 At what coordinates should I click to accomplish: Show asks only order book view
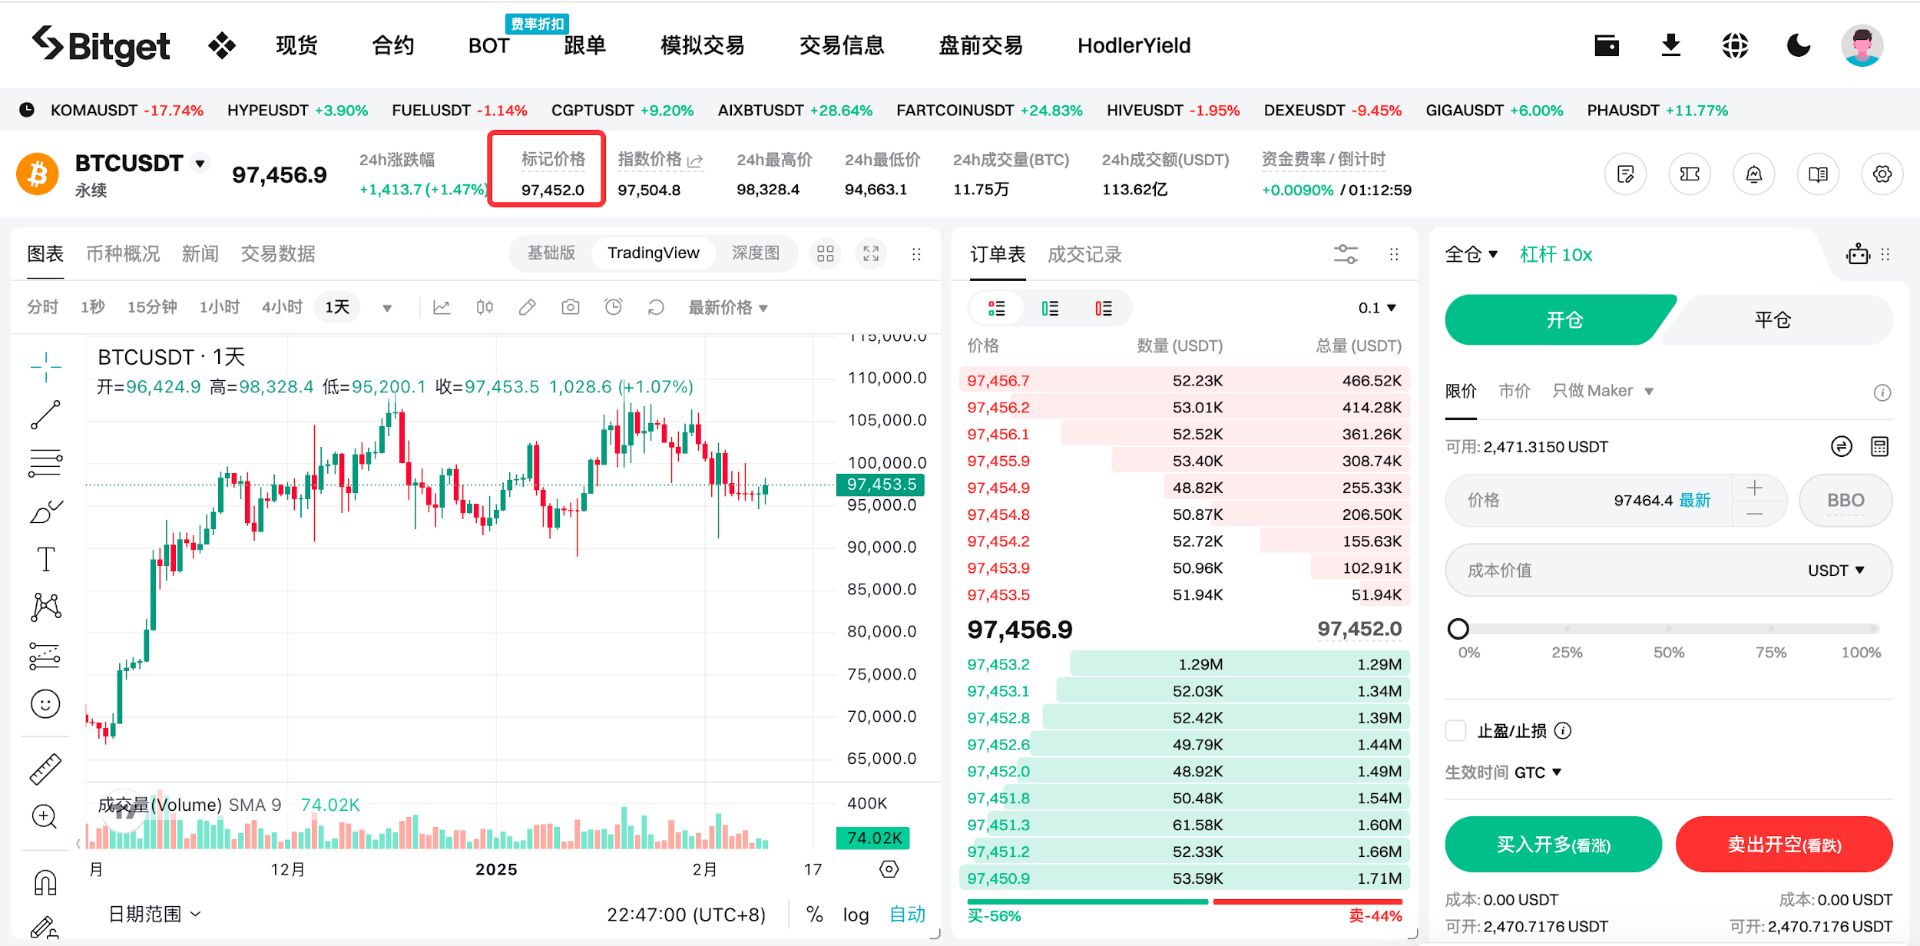tap(1103, 308)
